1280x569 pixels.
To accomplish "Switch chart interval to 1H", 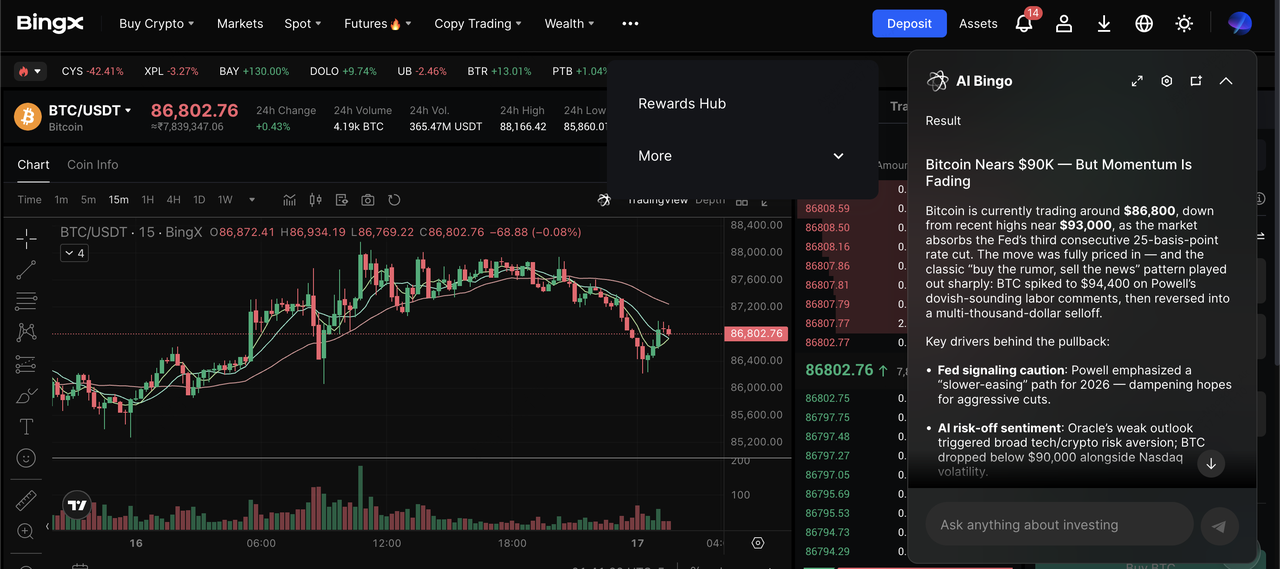I will click(x=148, y=200).
